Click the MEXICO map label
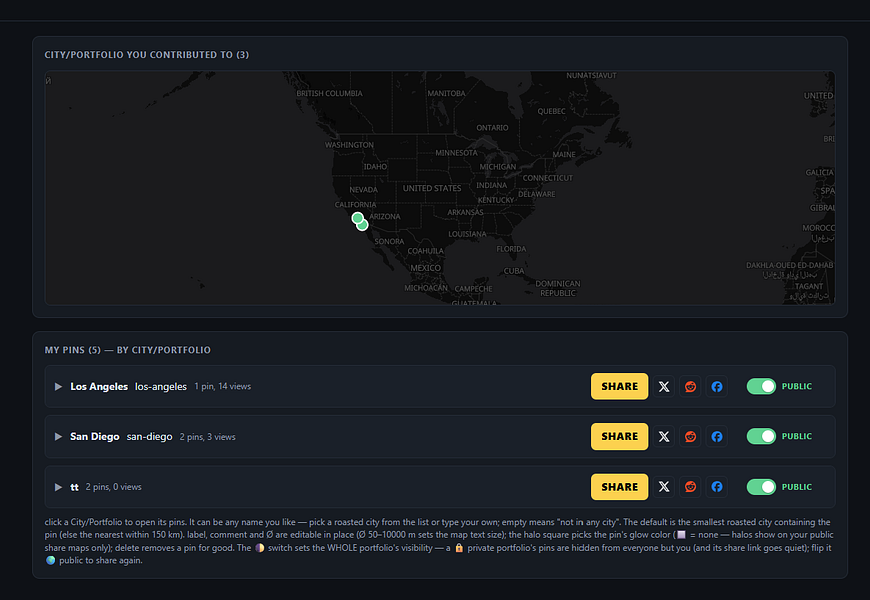Image resolution: width=870 pixels, height=600 pixels. tap(426, 268)
